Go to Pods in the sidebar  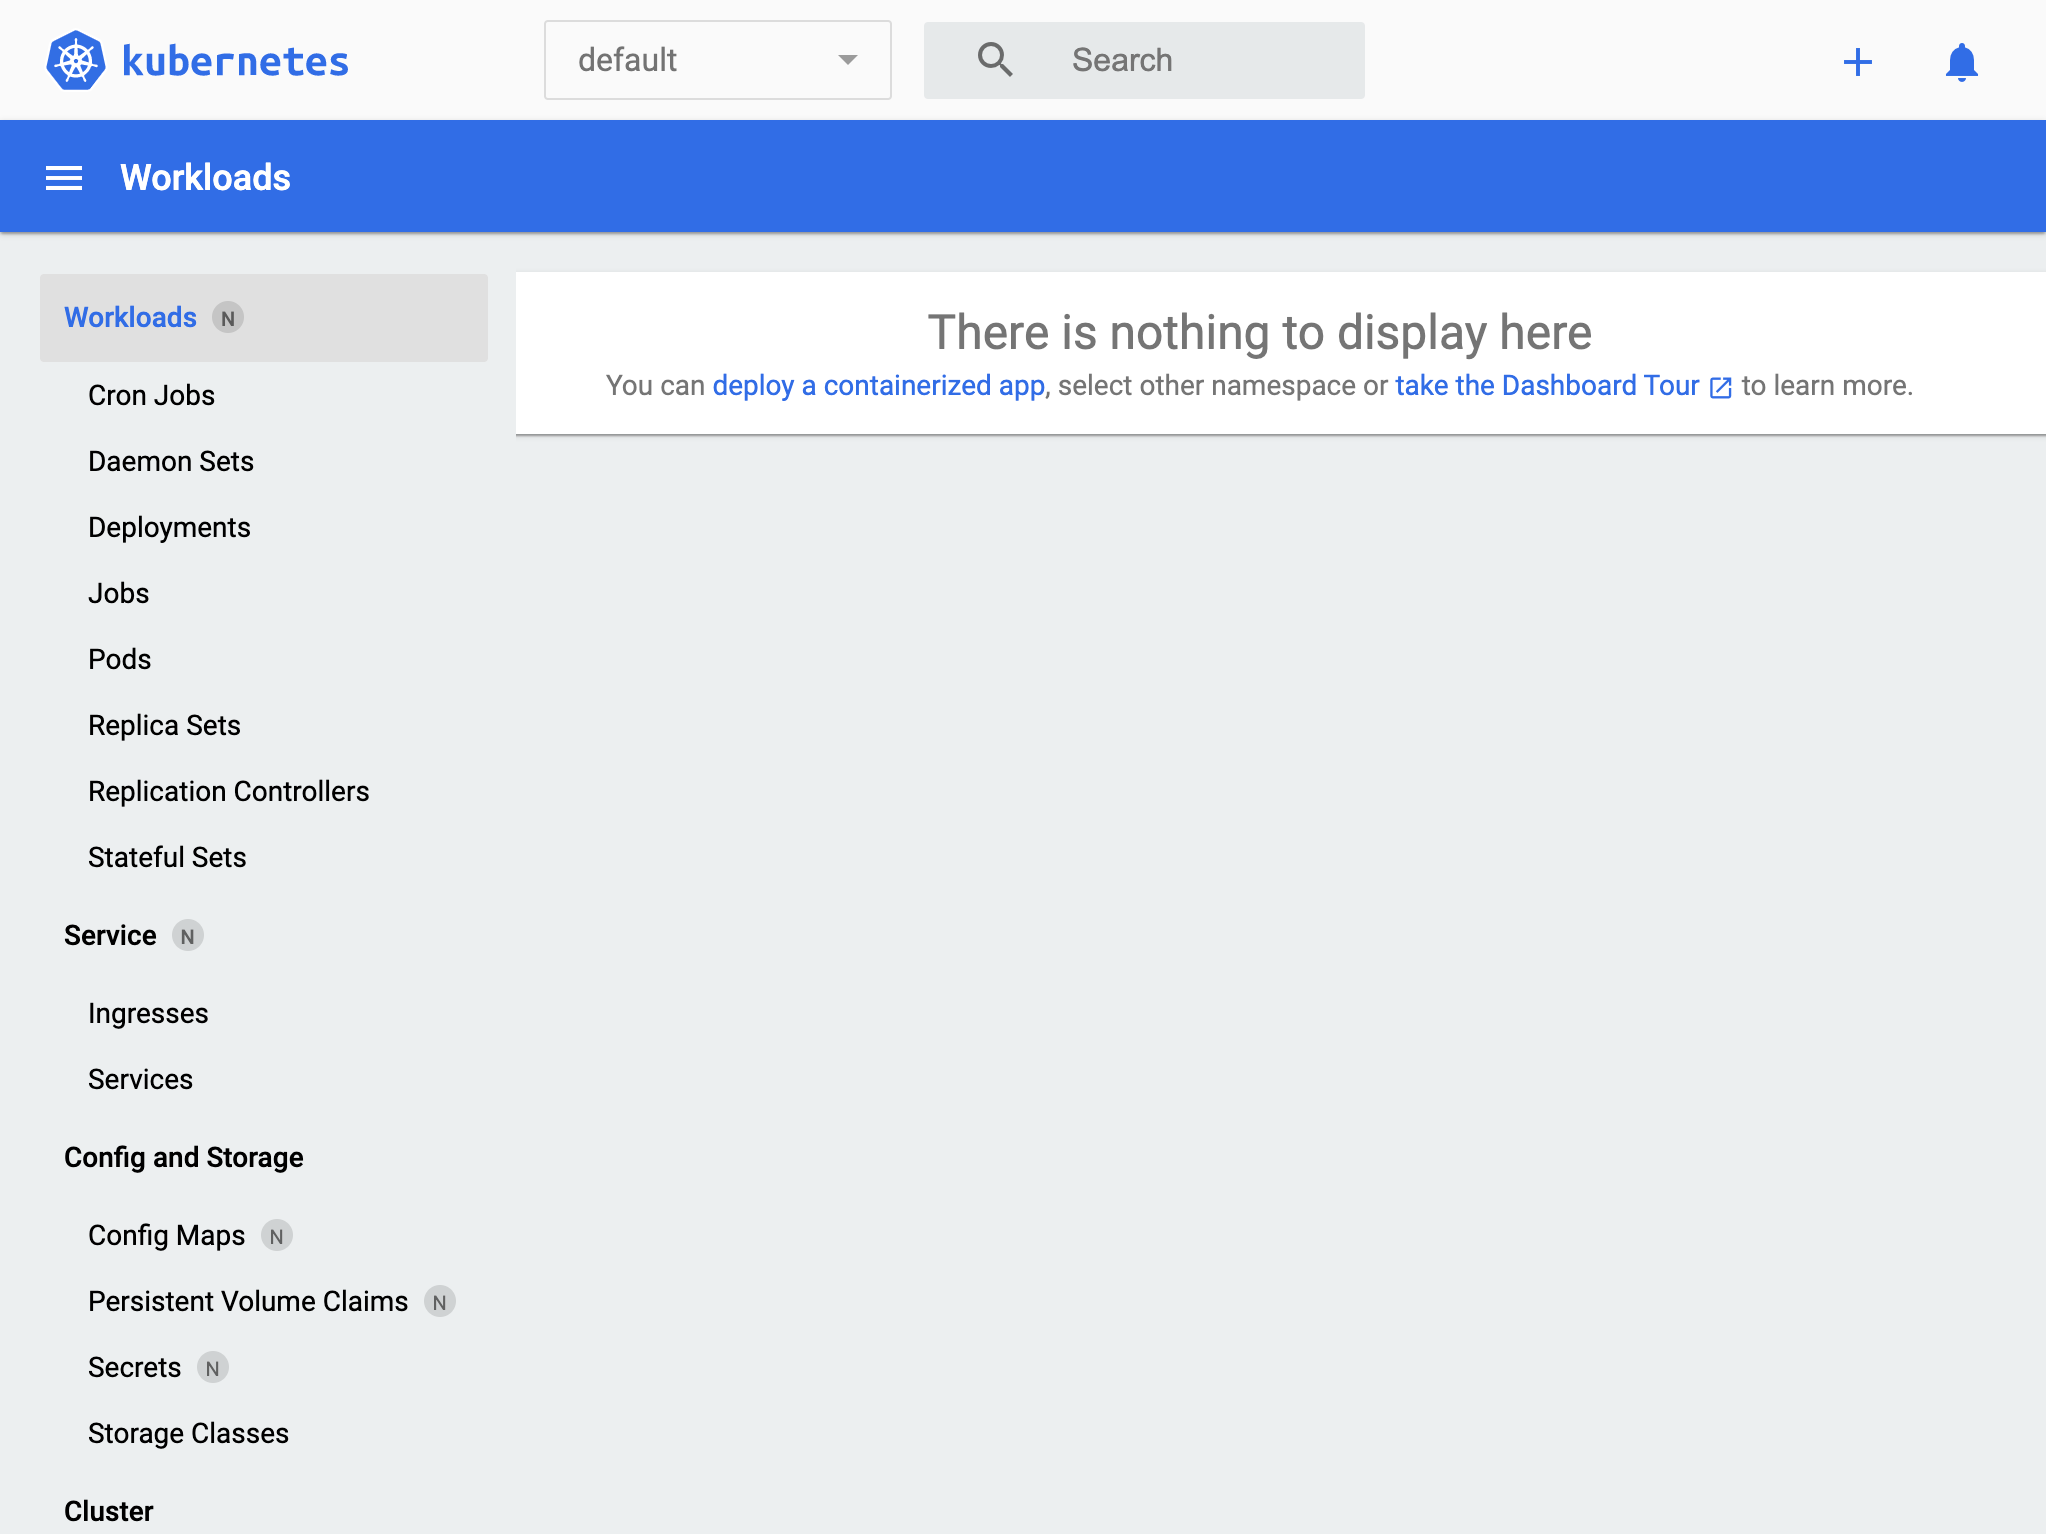point(119,660)
